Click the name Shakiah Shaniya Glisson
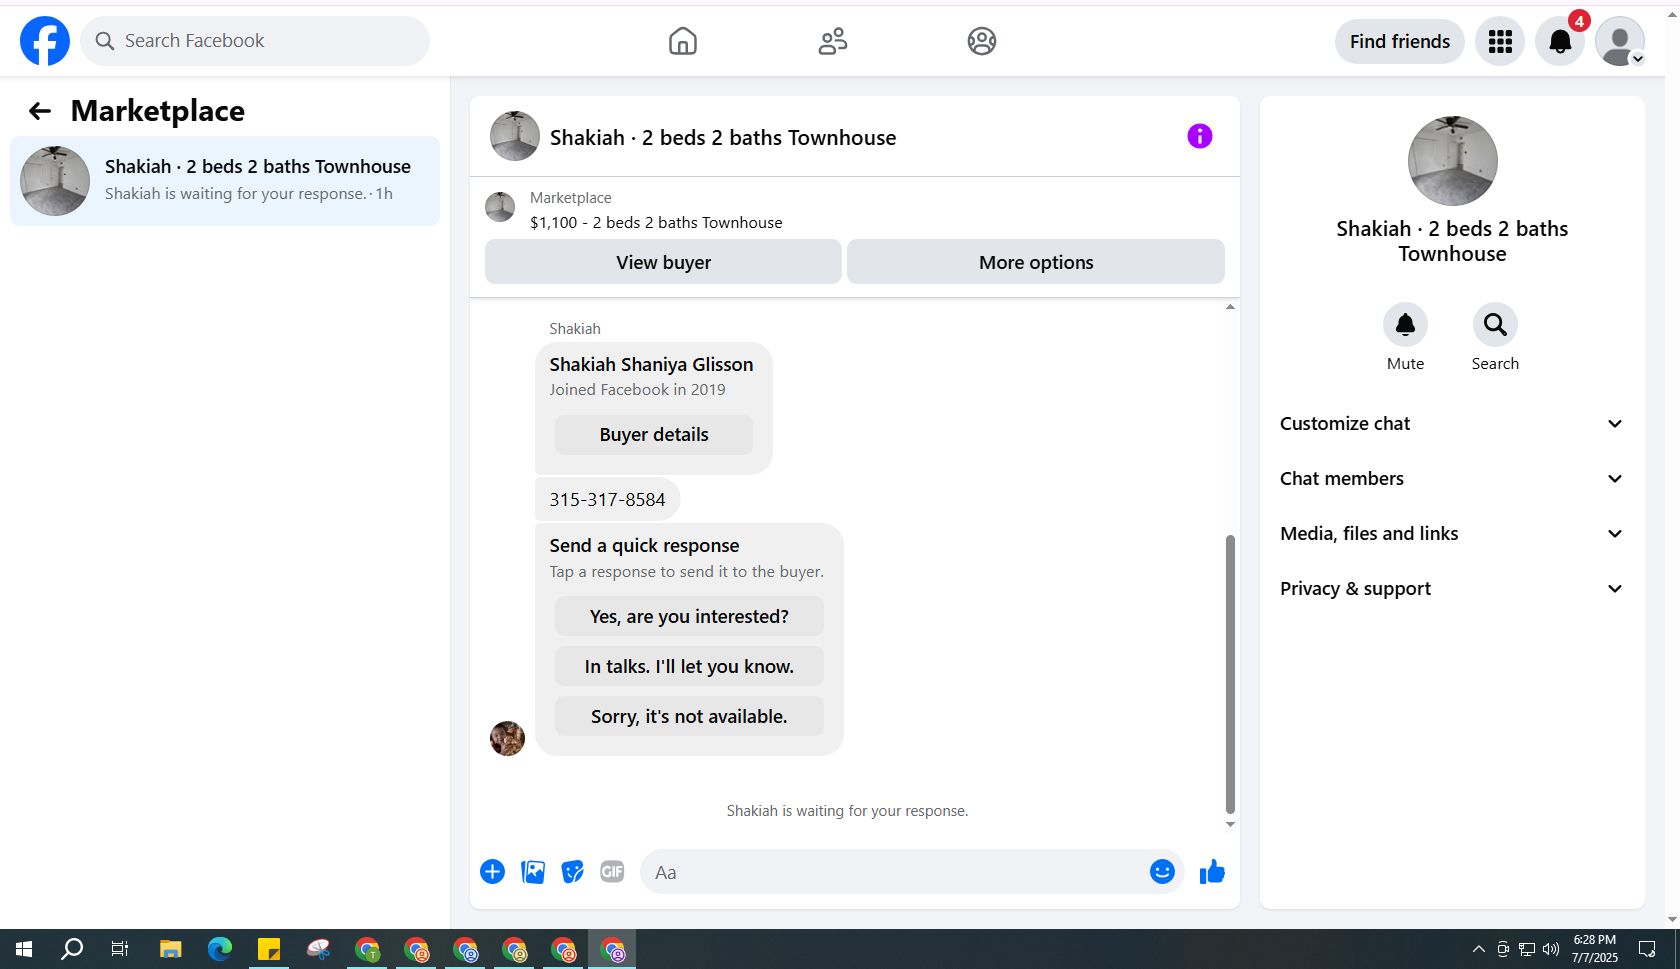Screen dimensions: 1680x969 click(x=651, y=365)
